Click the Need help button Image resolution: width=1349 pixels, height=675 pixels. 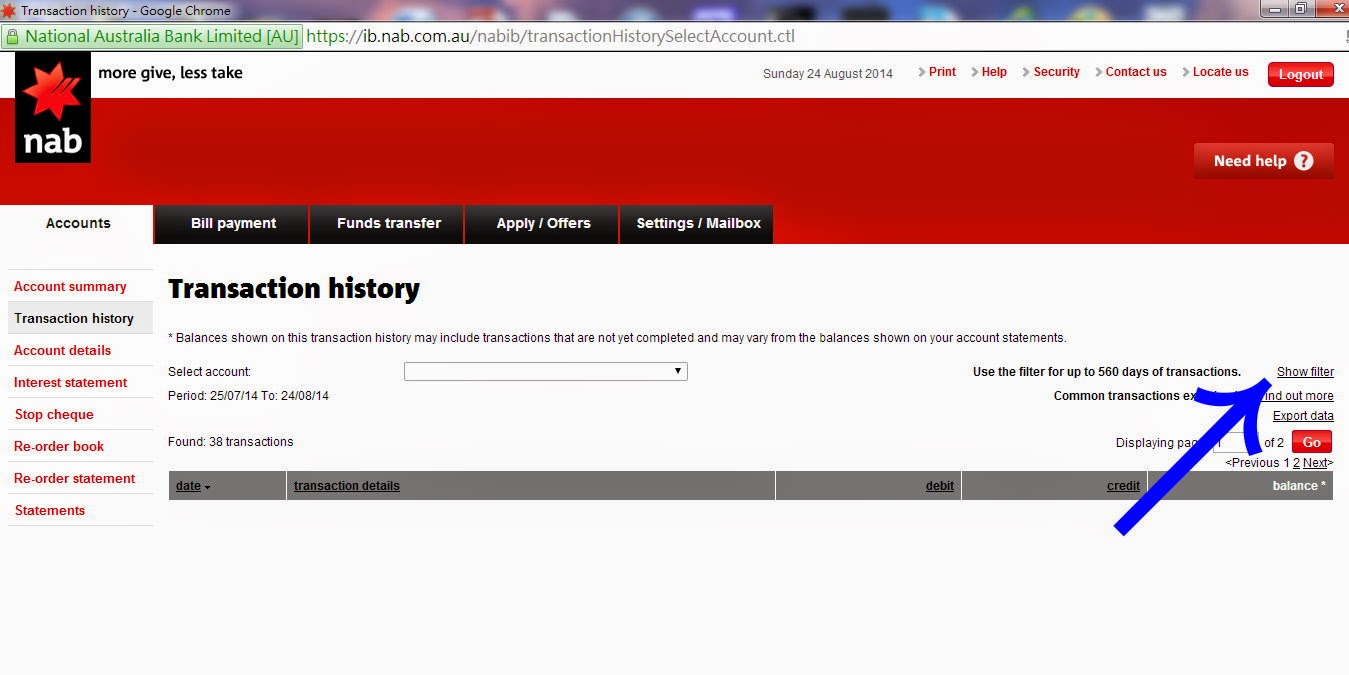point(1263,161)
